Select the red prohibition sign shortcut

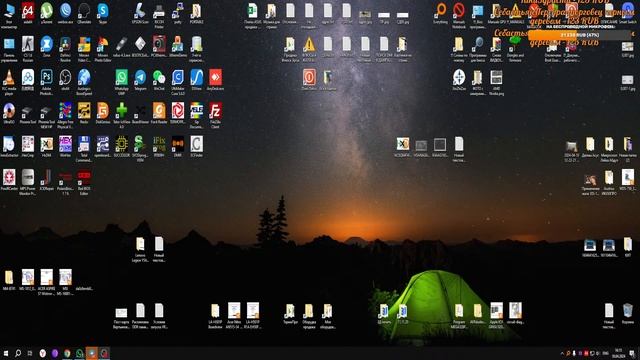coord(459,10)
